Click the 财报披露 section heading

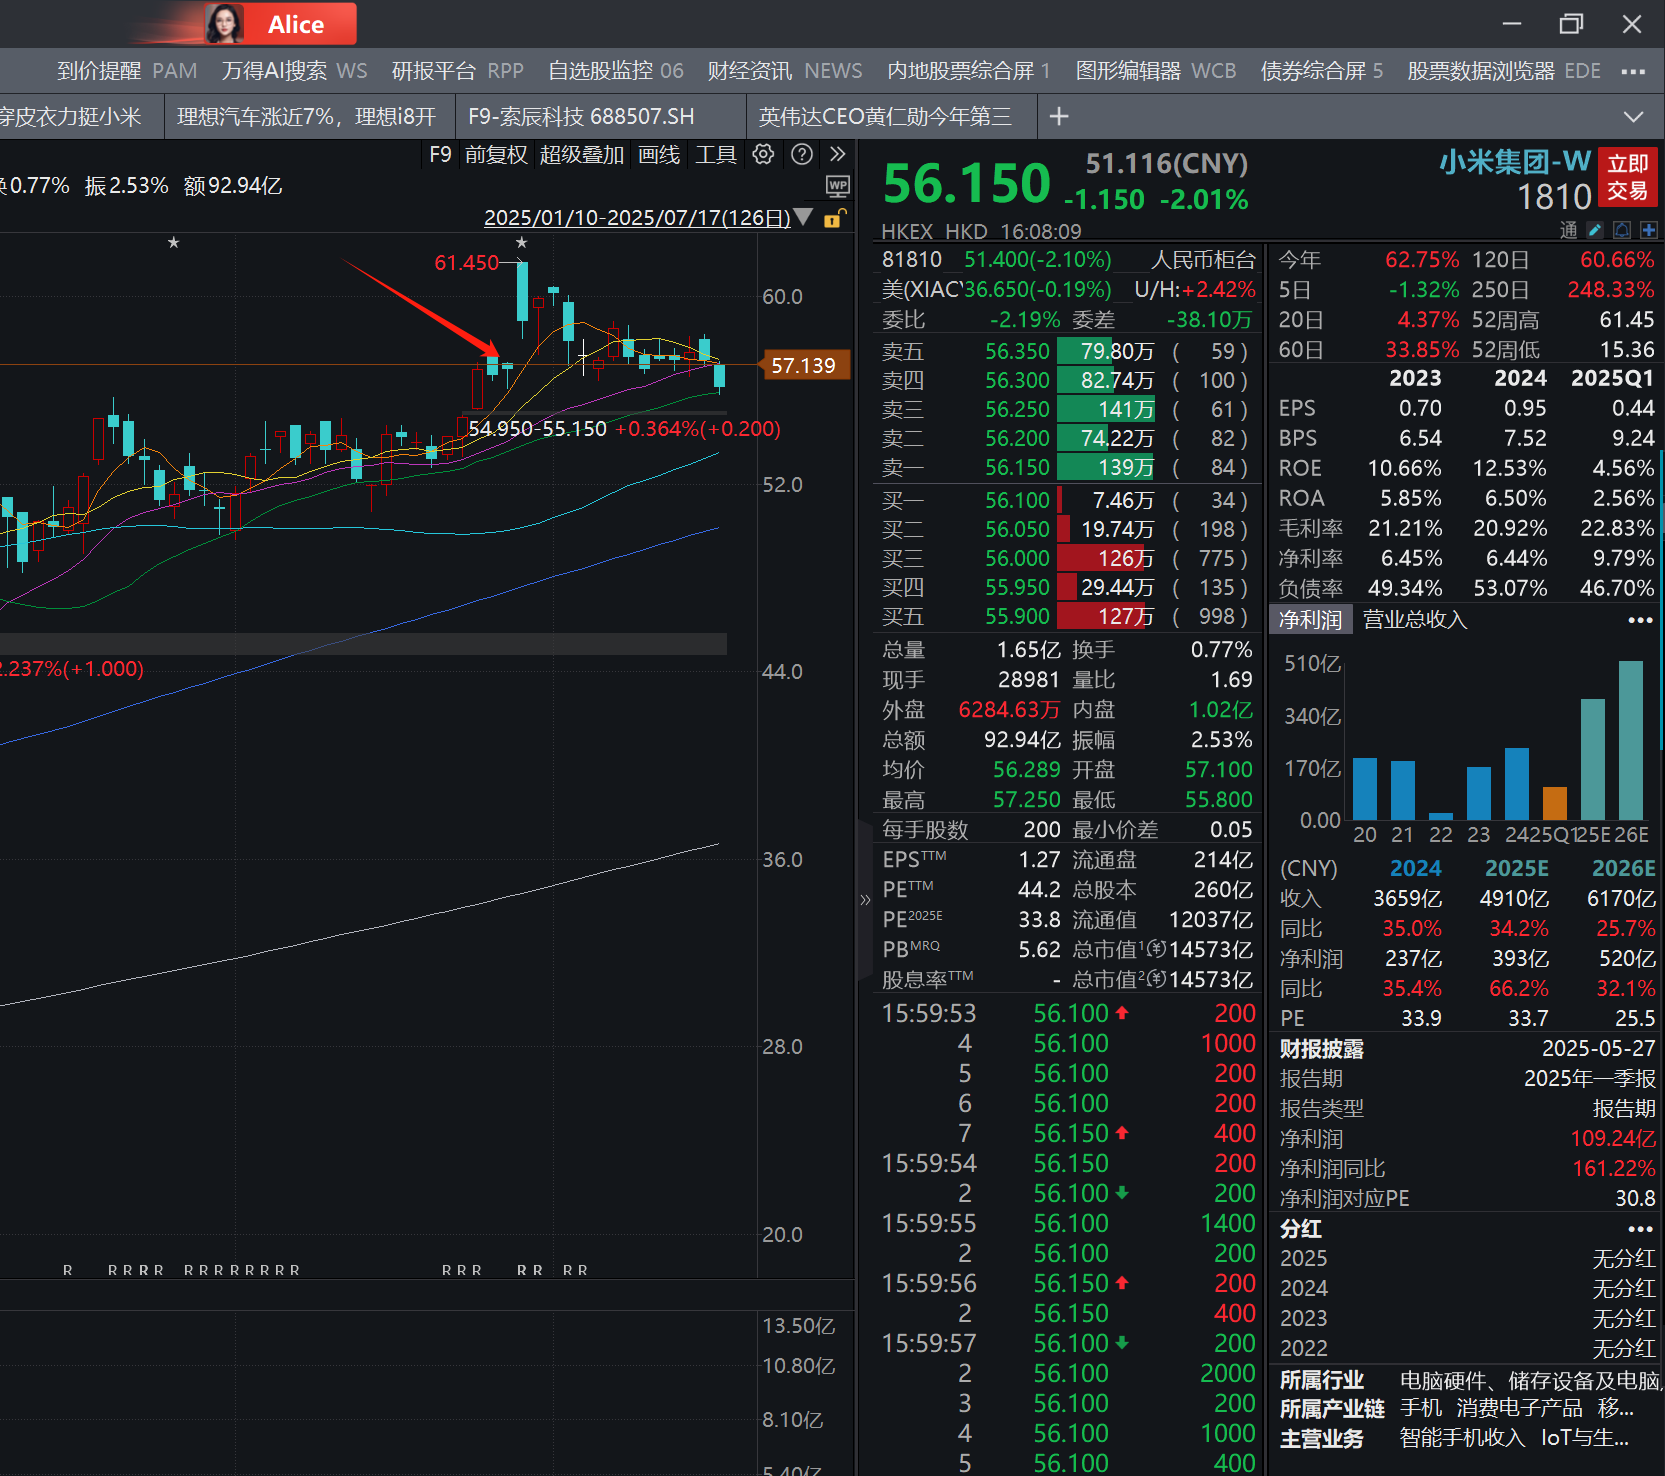[x=1321, y=1049]
